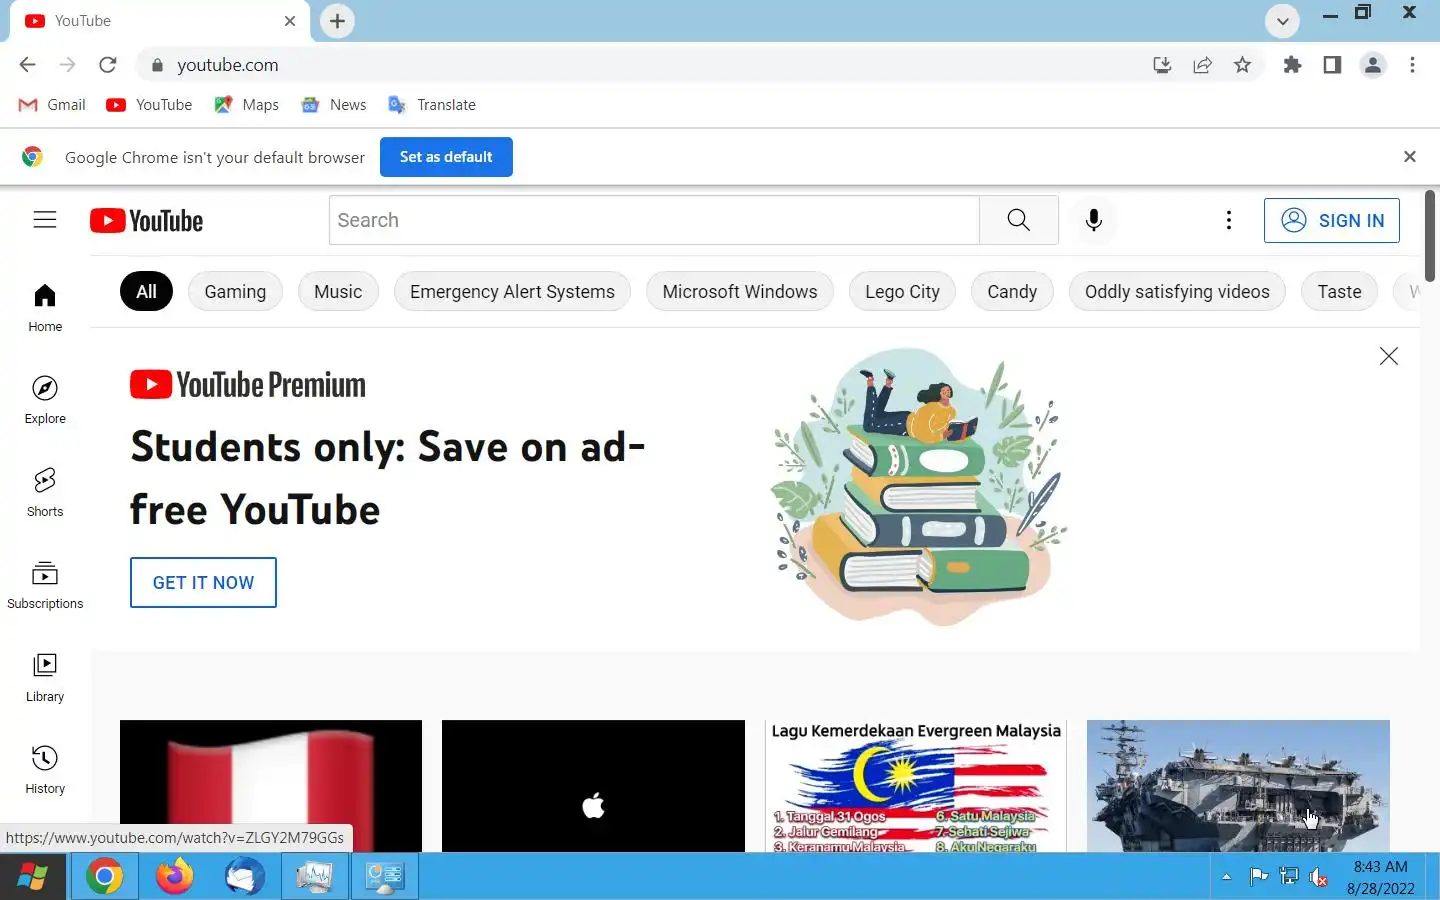Open History in sidebar
The width and height of the screenshot is (1440, 900).
[45, 770]
